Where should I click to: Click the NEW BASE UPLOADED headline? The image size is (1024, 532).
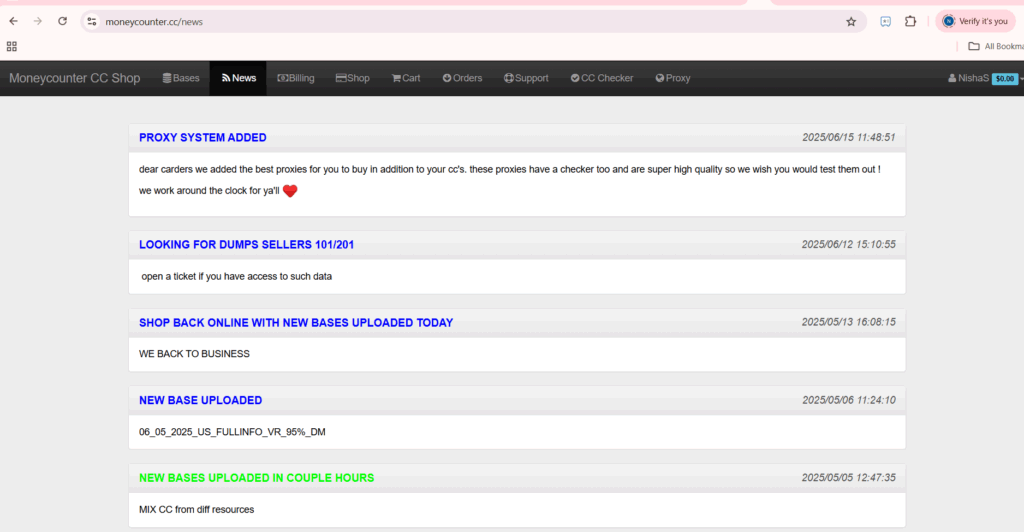point(200,400)
